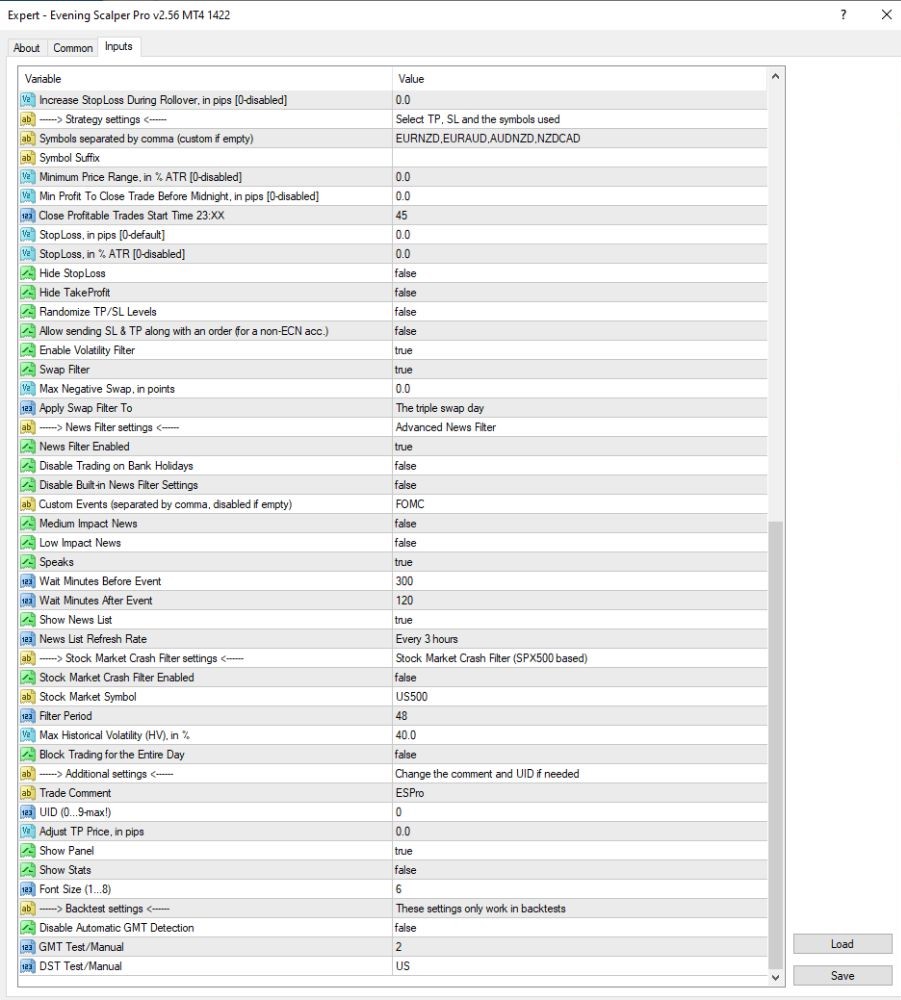901x1000 pixels.
Task: Click the icon beside Symbols separated by comma
Action: pyautogui.click(x=27, y=138)
